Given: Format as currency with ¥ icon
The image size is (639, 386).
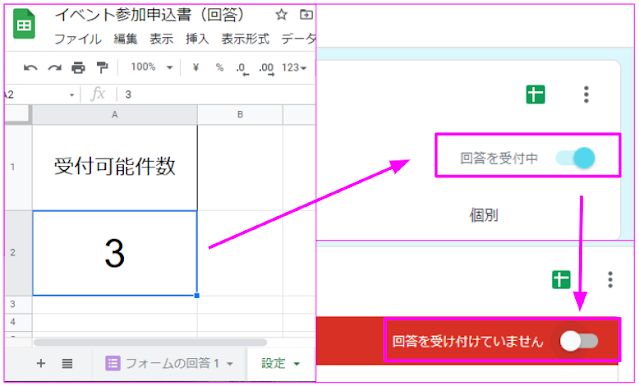Looking at the screenshot, I should point(196,67).
